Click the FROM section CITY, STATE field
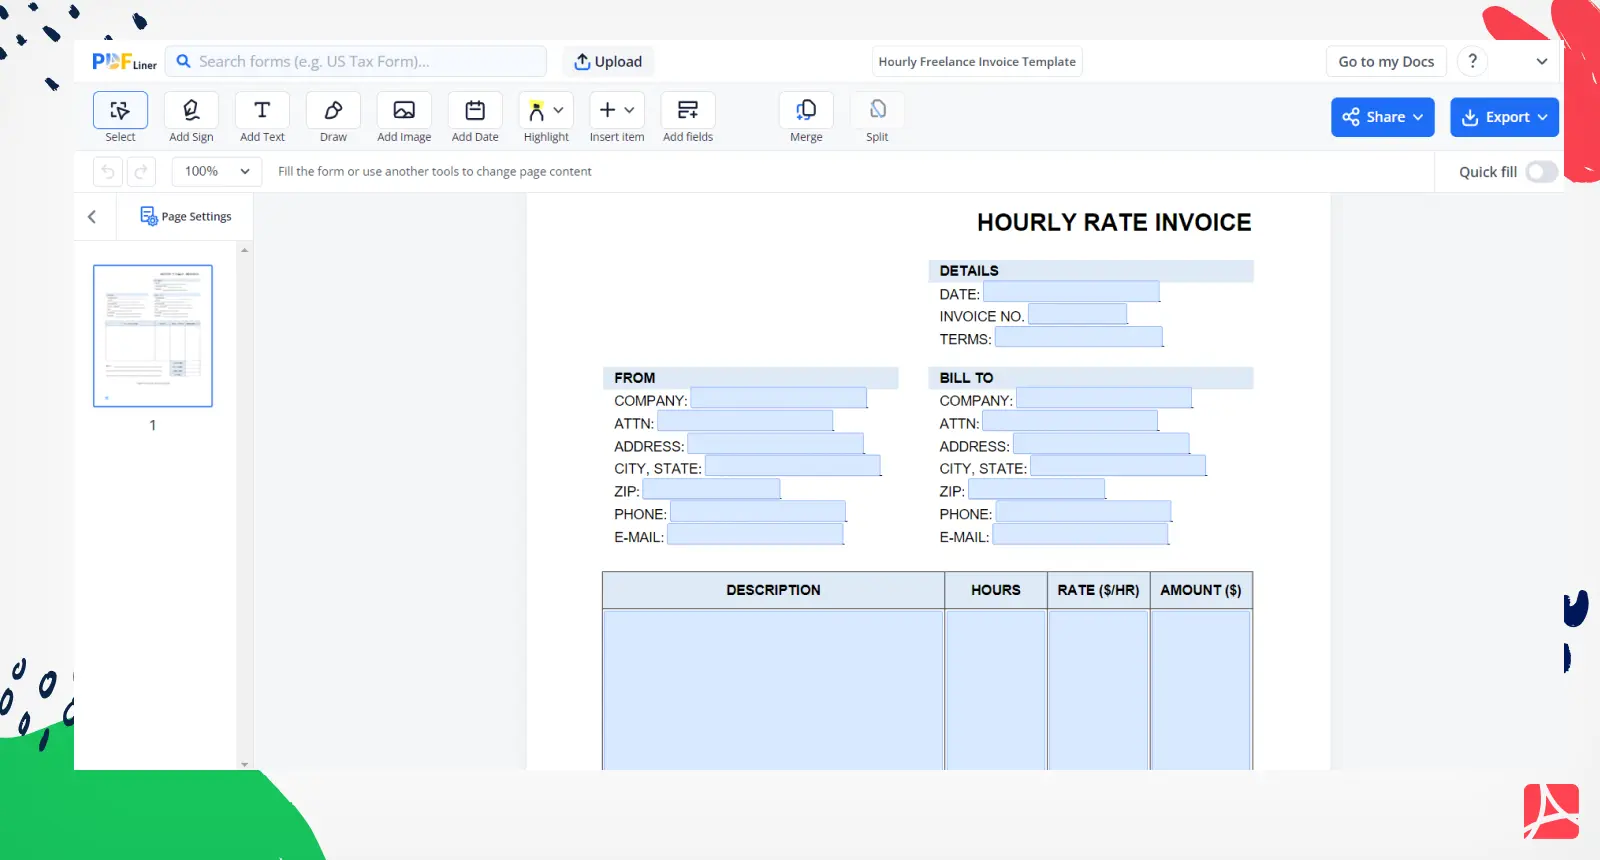Screen dimensions: 1600x860 793,466
